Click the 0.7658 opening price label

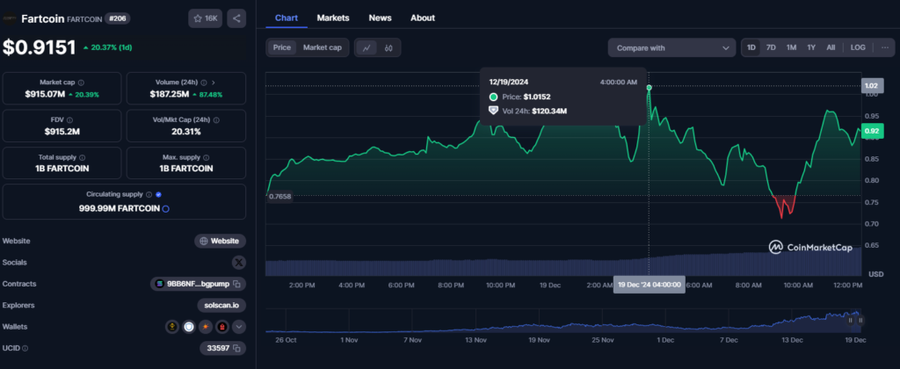click(280, 196)
